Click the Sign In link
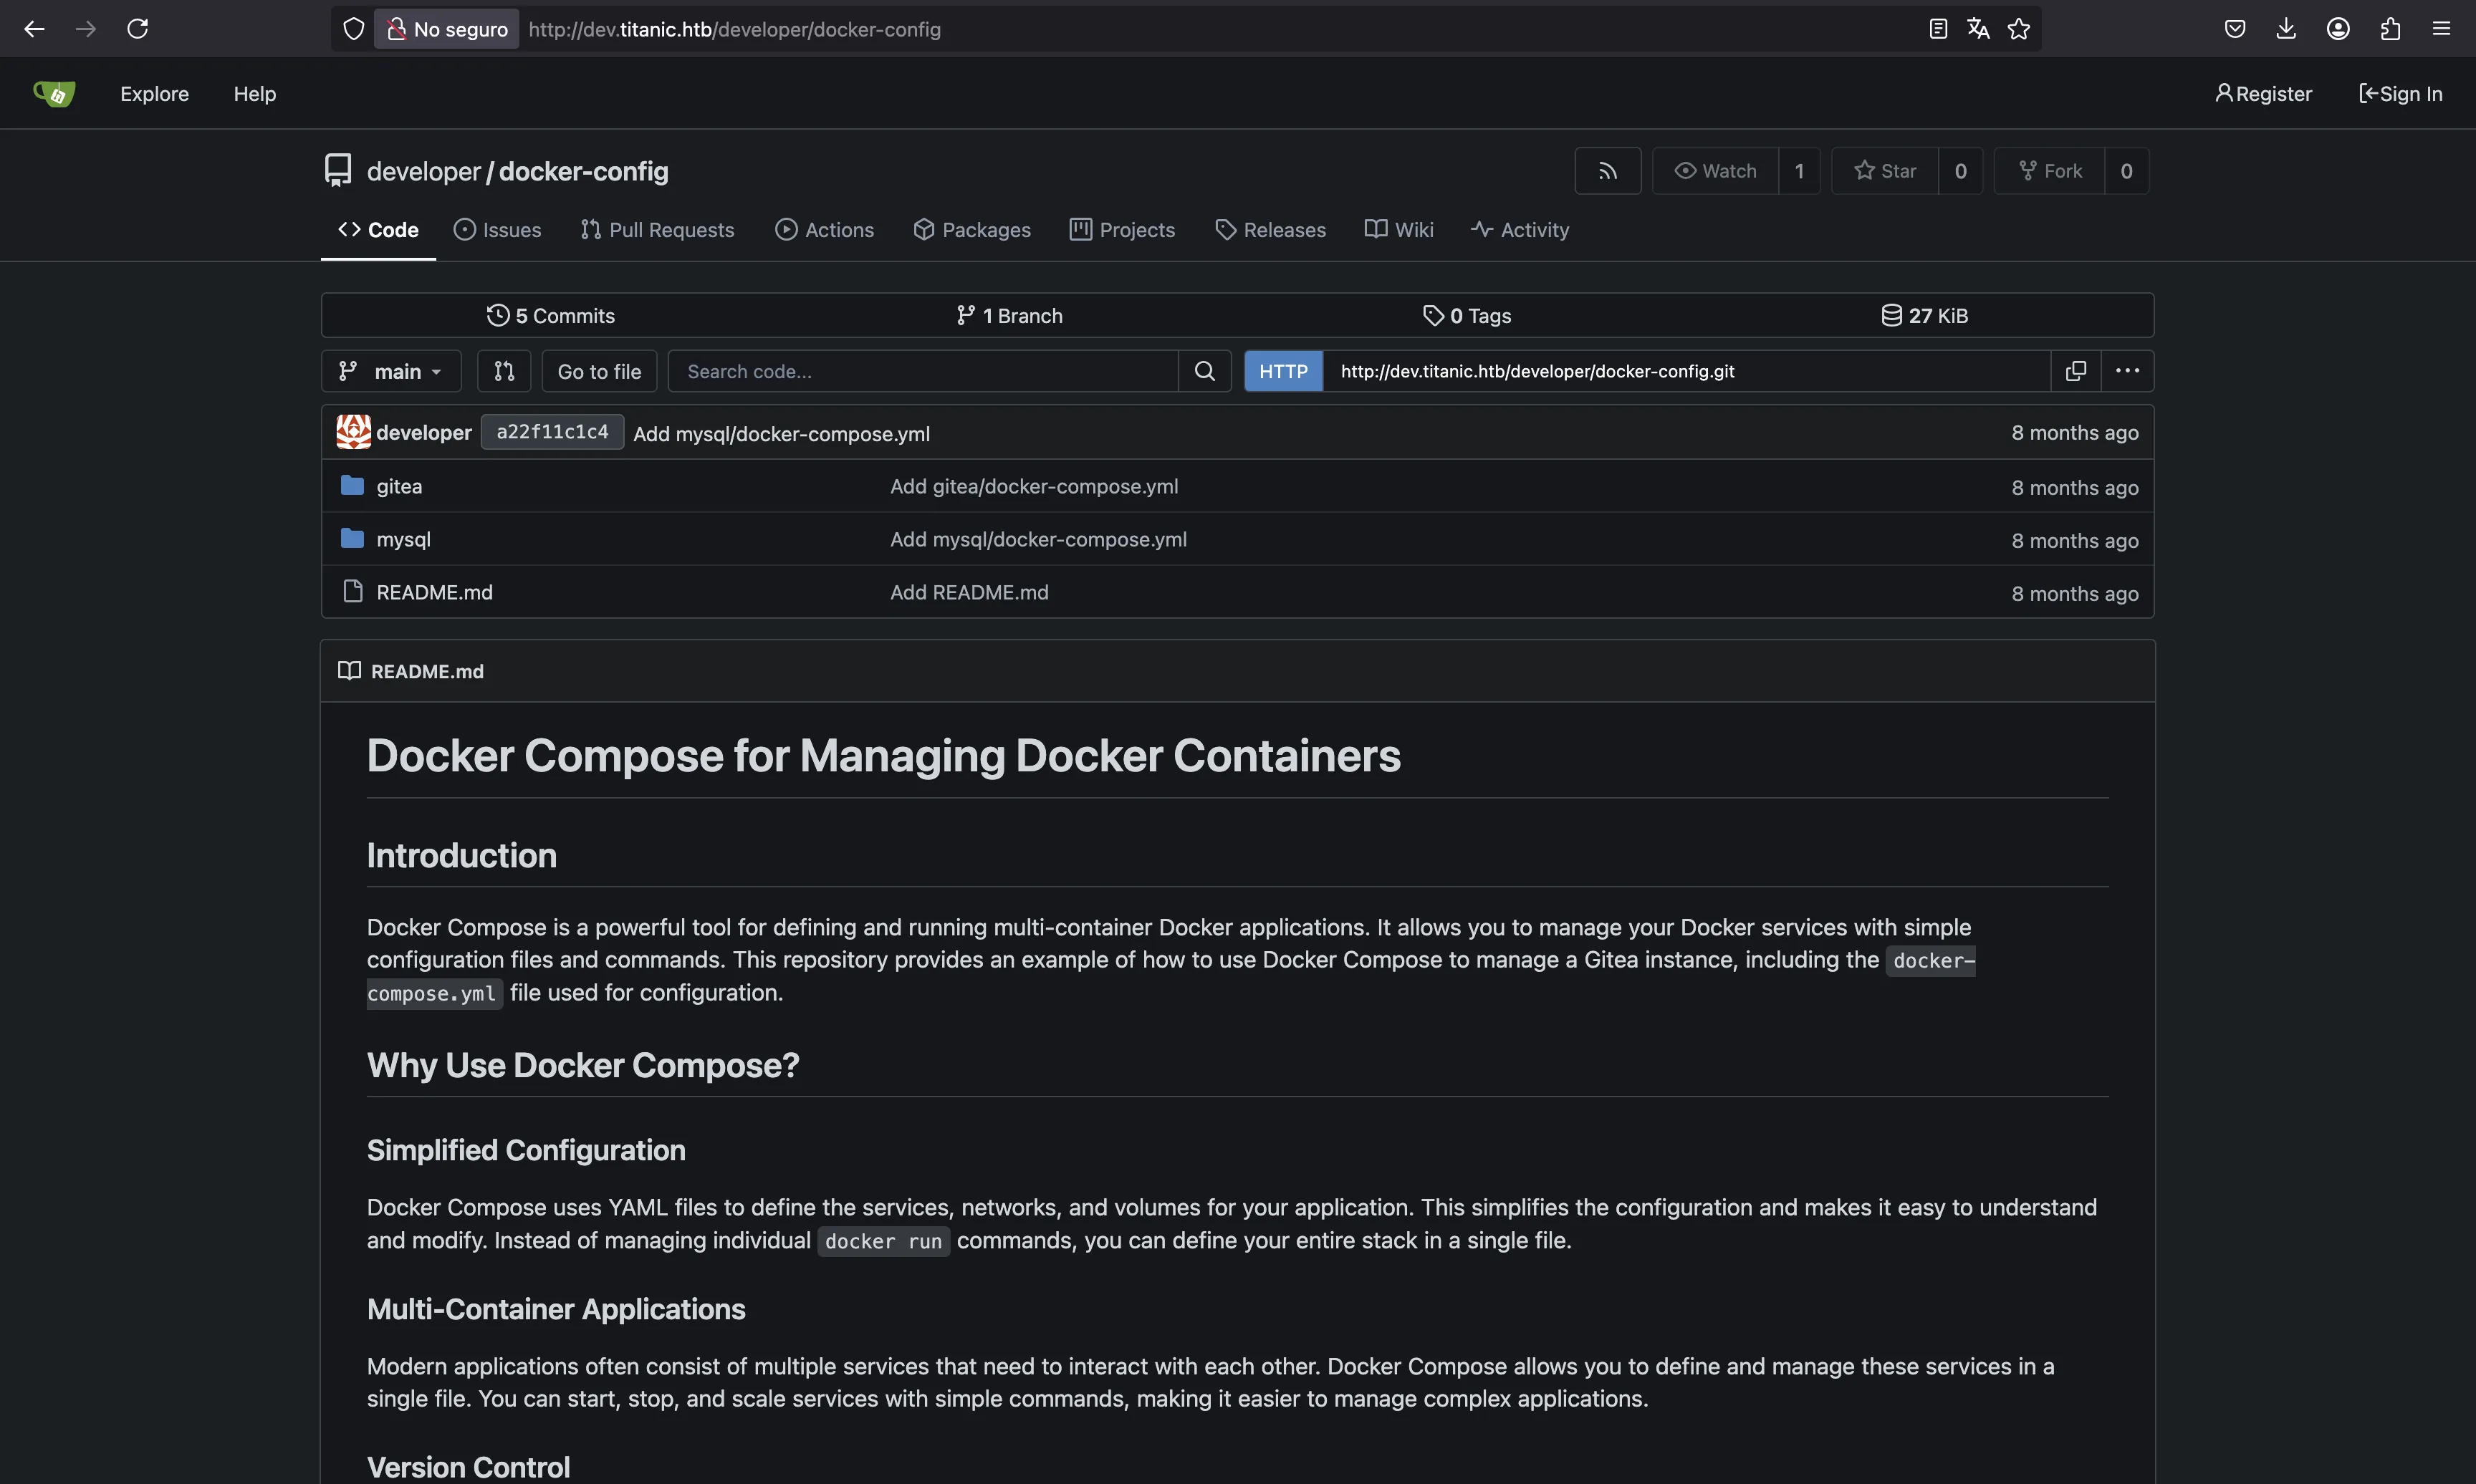This screenshot has width=2476, height=1484. (x=2400, y=93)
